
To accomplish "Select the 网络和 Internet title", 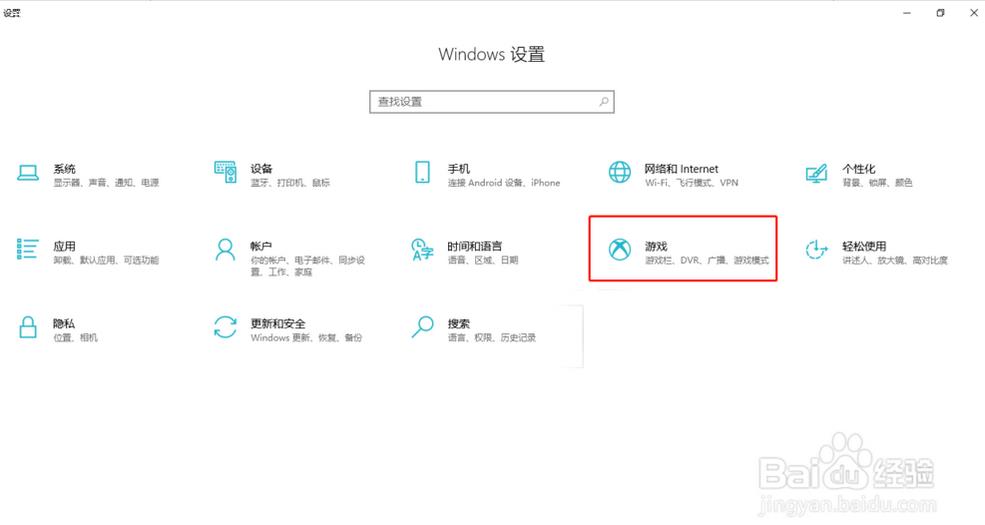I will click(681, 168).
